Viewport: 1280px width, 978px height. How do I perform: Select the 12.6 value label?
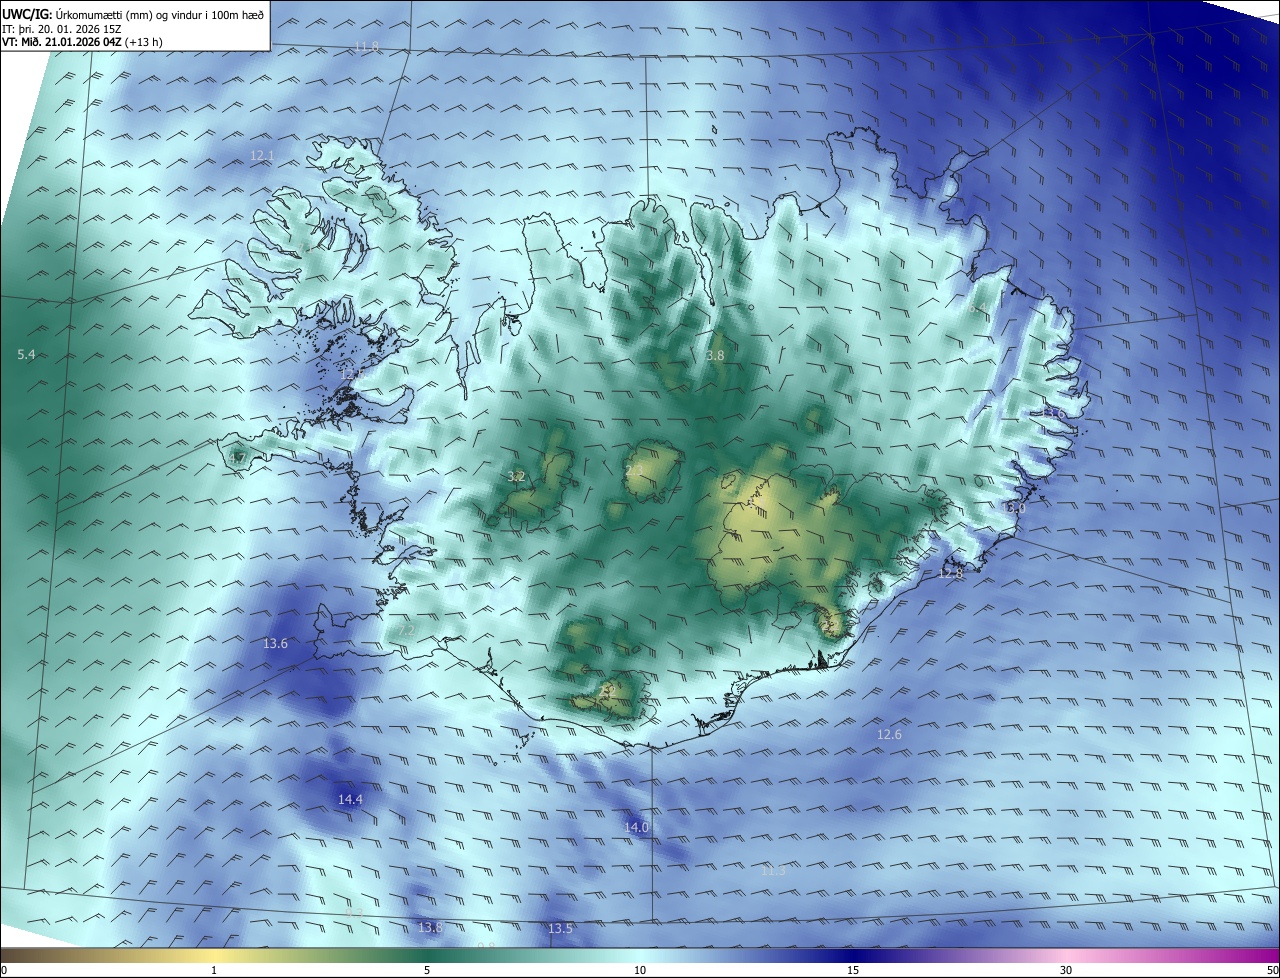tap(889, 735)
